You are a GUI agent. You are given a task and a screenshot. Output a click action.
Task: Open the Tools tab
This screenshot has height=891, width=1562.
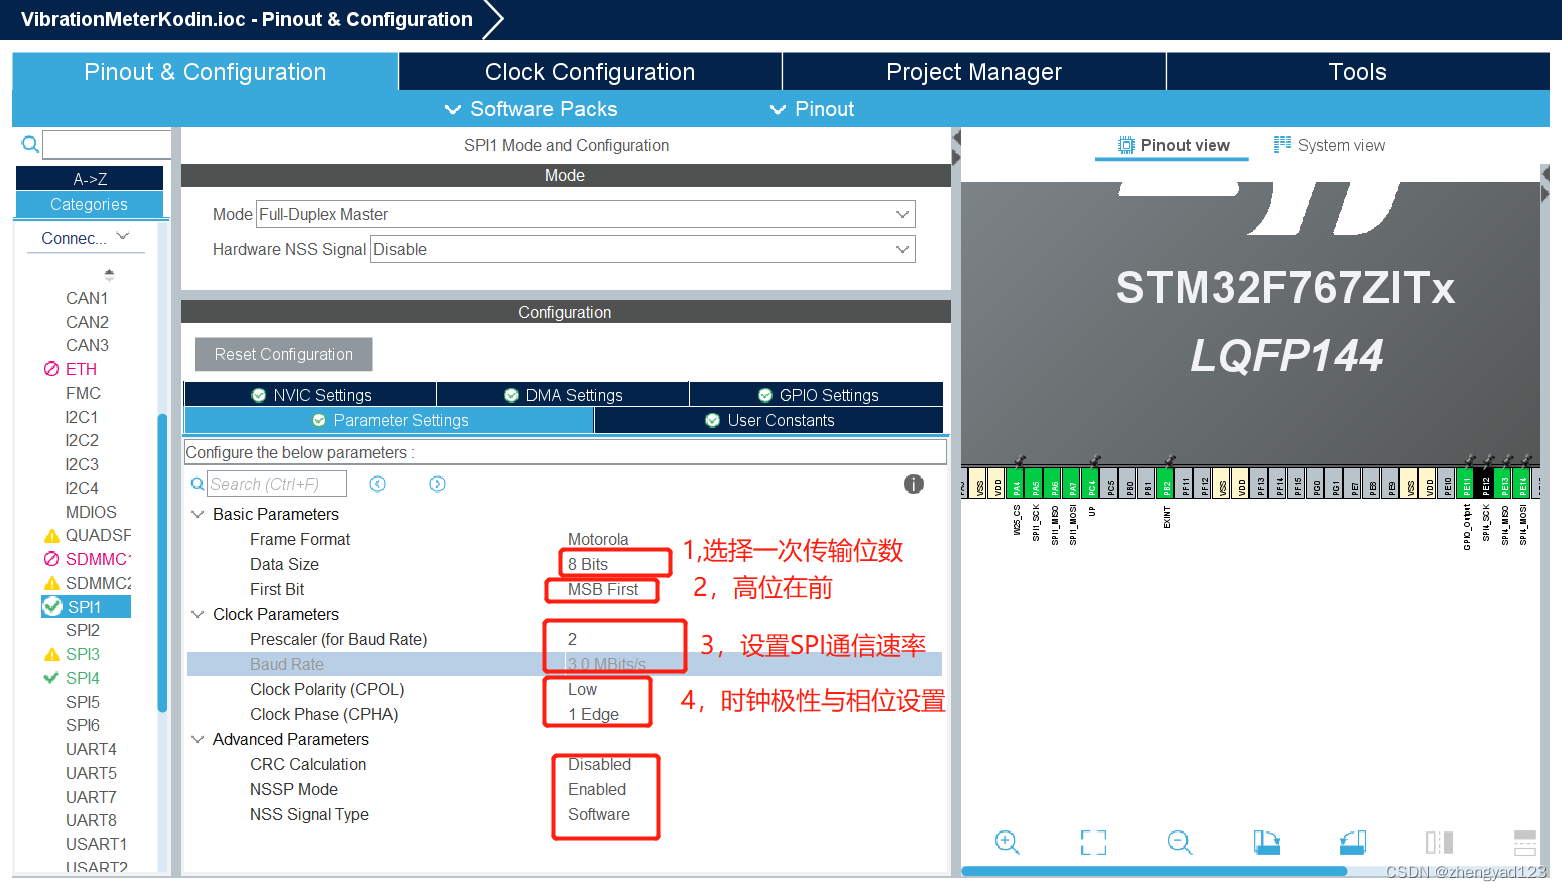(1358, 72)
